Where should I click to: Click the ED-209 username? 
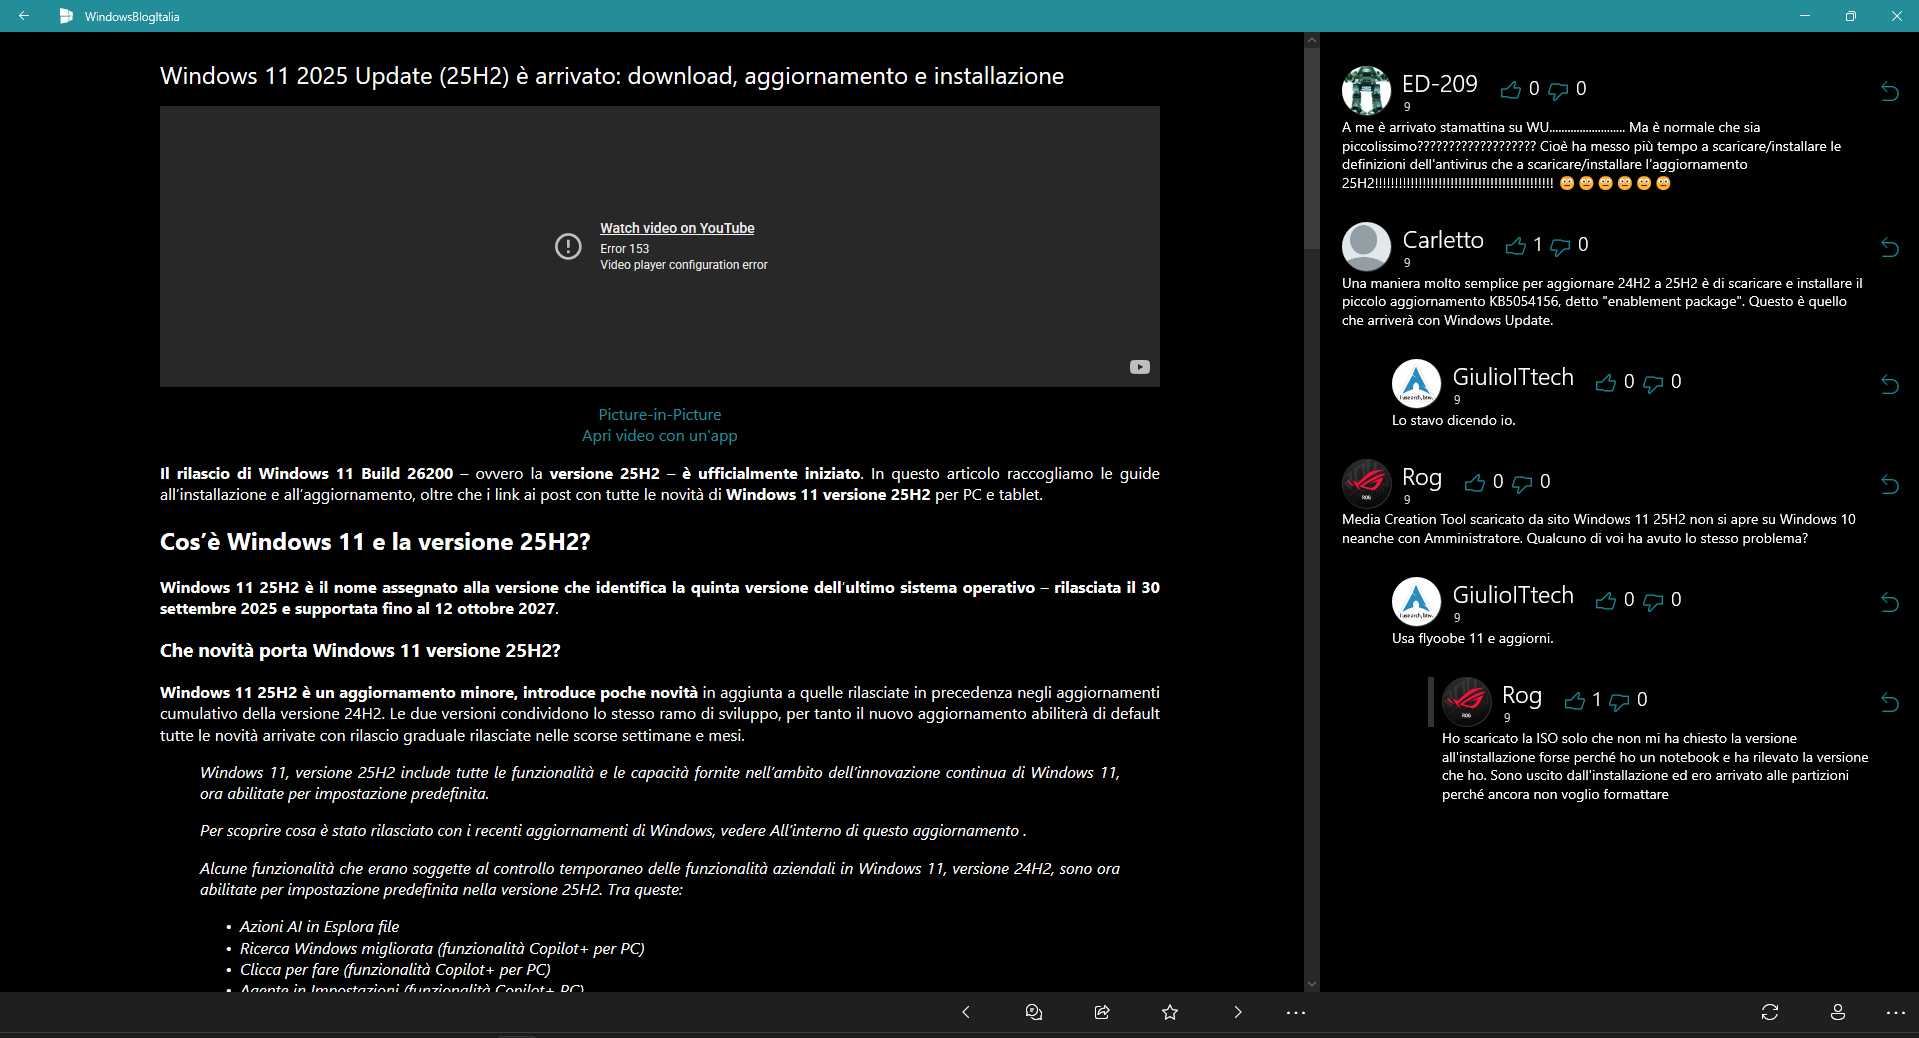click(1440, 84)
